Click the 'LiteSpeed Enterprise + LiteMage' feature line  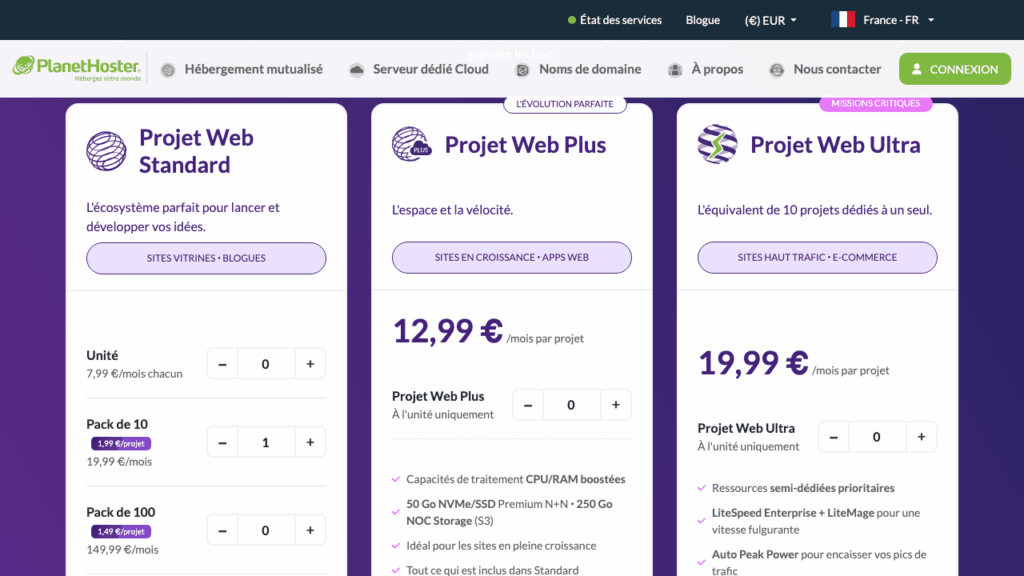816,521
